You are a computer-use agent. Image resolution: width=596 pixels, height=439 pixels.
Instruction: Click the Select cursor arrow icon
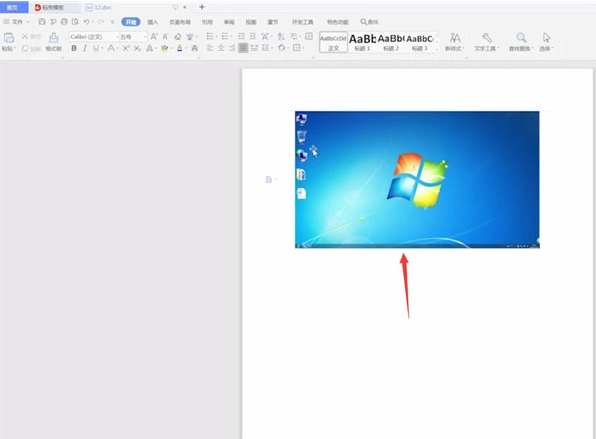tap(546, 37)
